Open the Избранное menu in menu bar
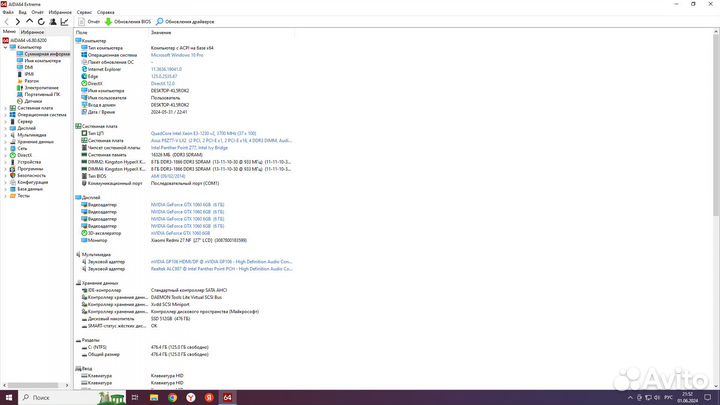The image size is (720, 405). [x=60, y=12]
